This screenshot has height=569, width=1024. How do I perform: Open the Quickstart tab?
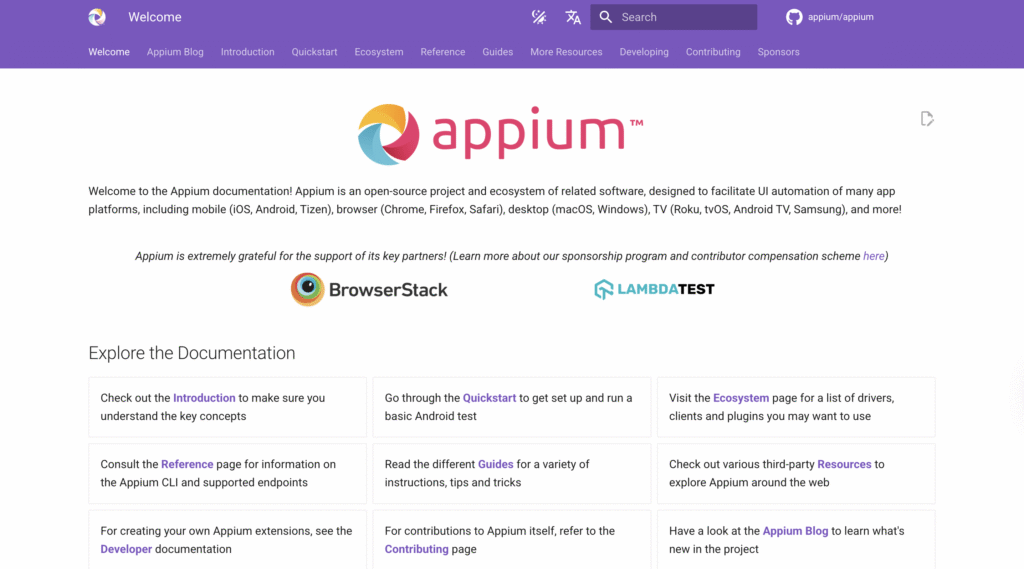tap(314, 52)
